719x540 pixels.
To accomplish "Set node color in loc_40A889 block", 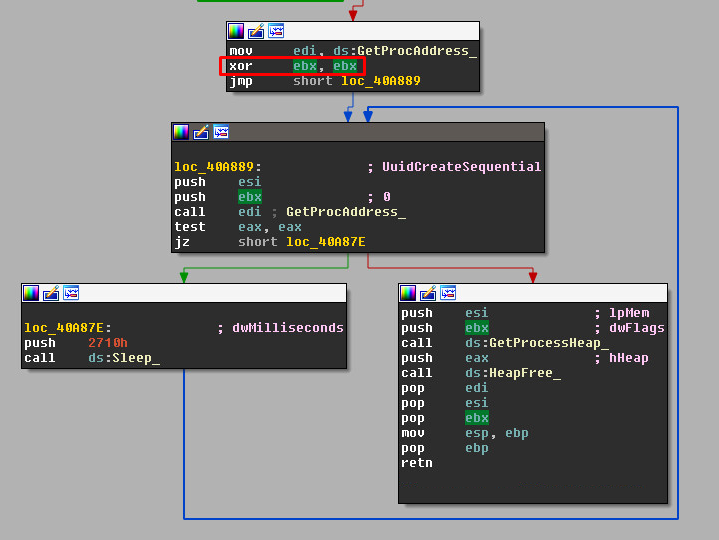I will tap(181, 132).
